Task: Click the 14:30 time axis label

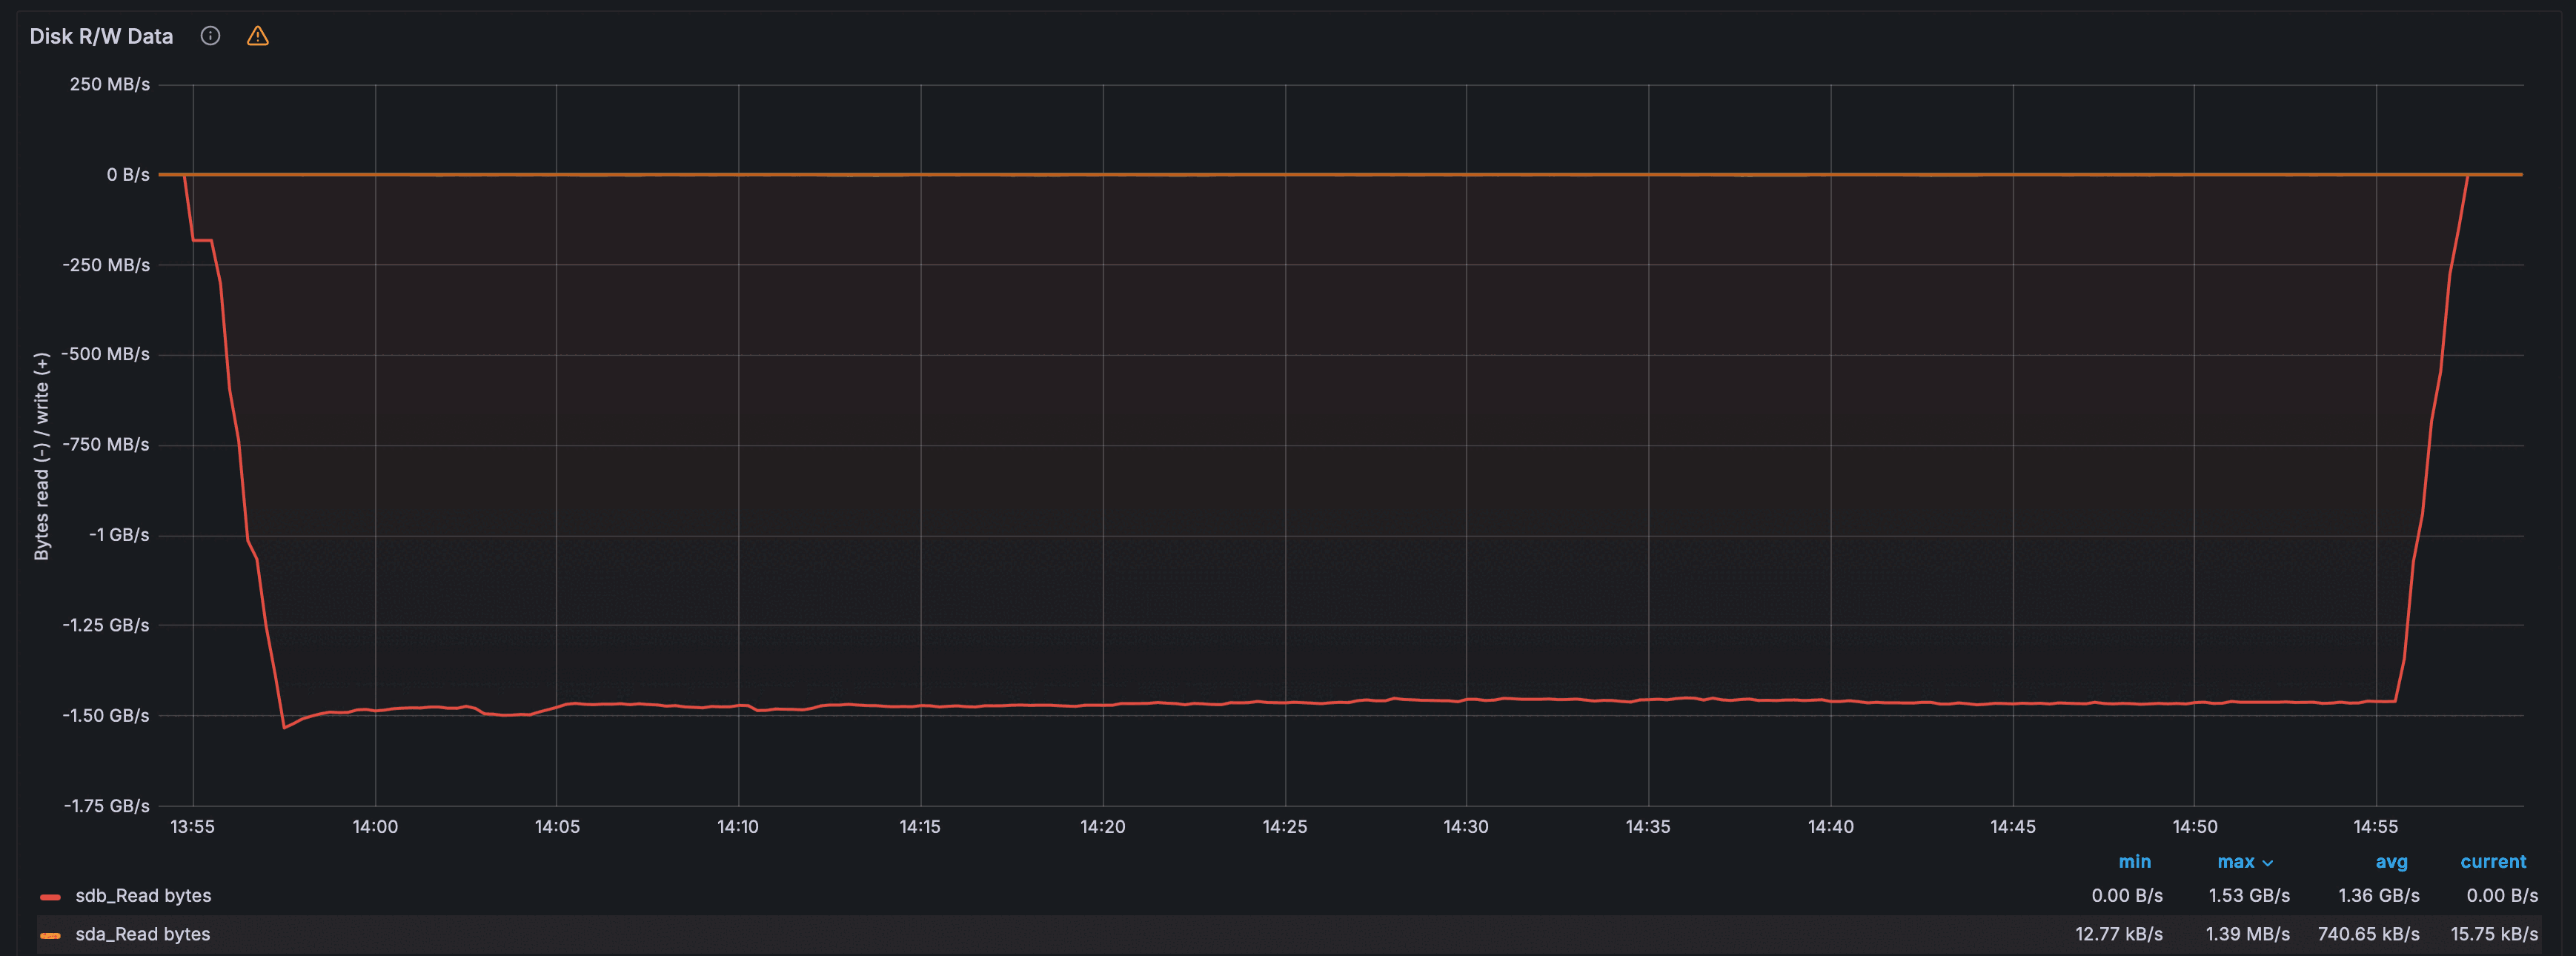Action: pyautogui.click(x=1465, y=827)
